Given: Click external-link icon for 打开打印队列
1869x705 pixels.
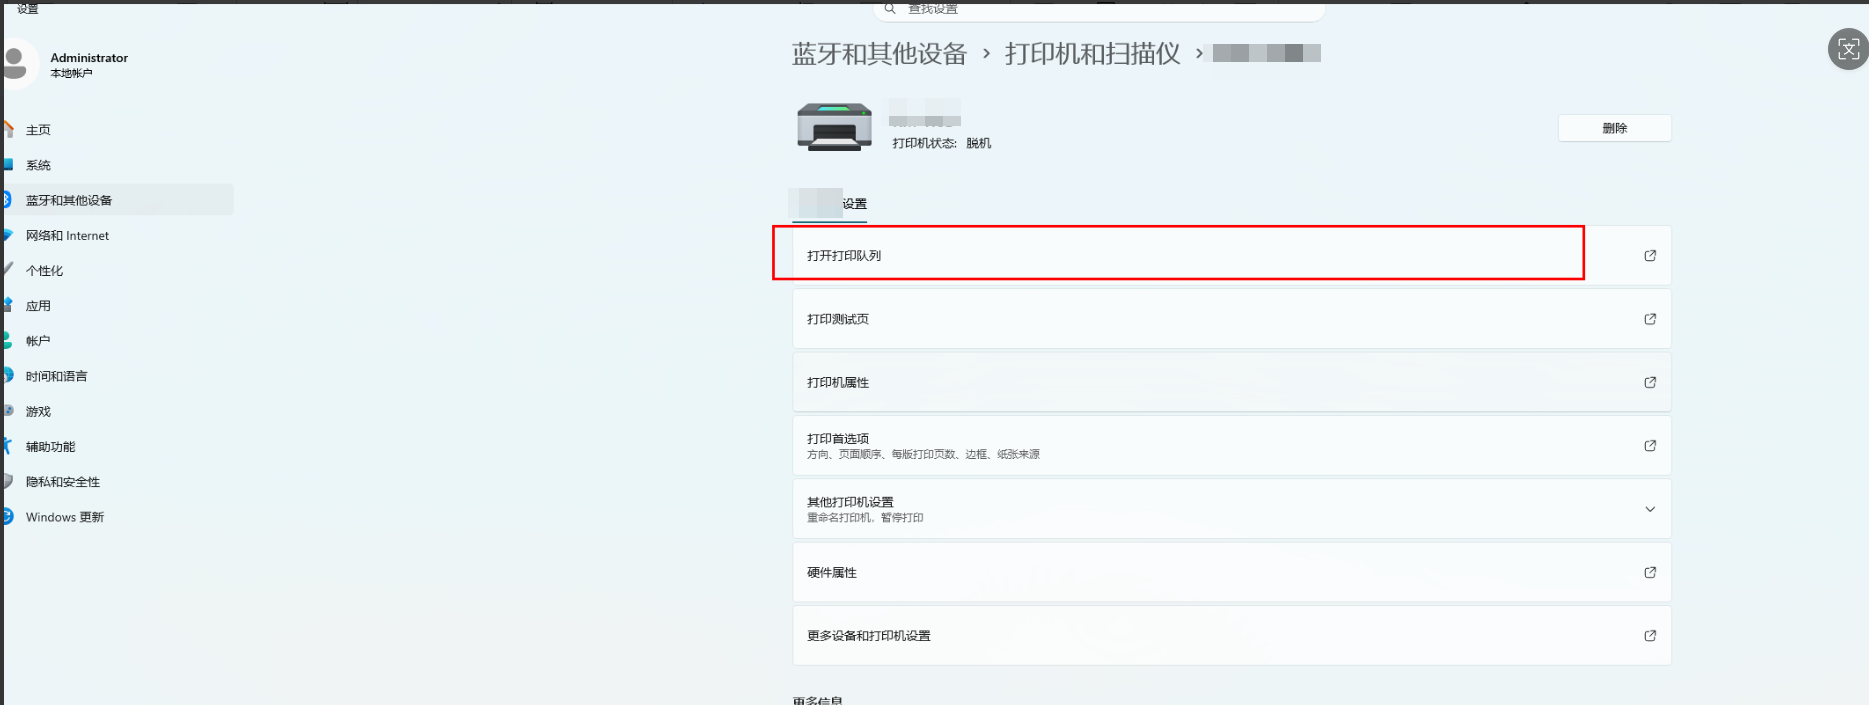Looking at the screenshot, I should click(x=1649, y=256).
